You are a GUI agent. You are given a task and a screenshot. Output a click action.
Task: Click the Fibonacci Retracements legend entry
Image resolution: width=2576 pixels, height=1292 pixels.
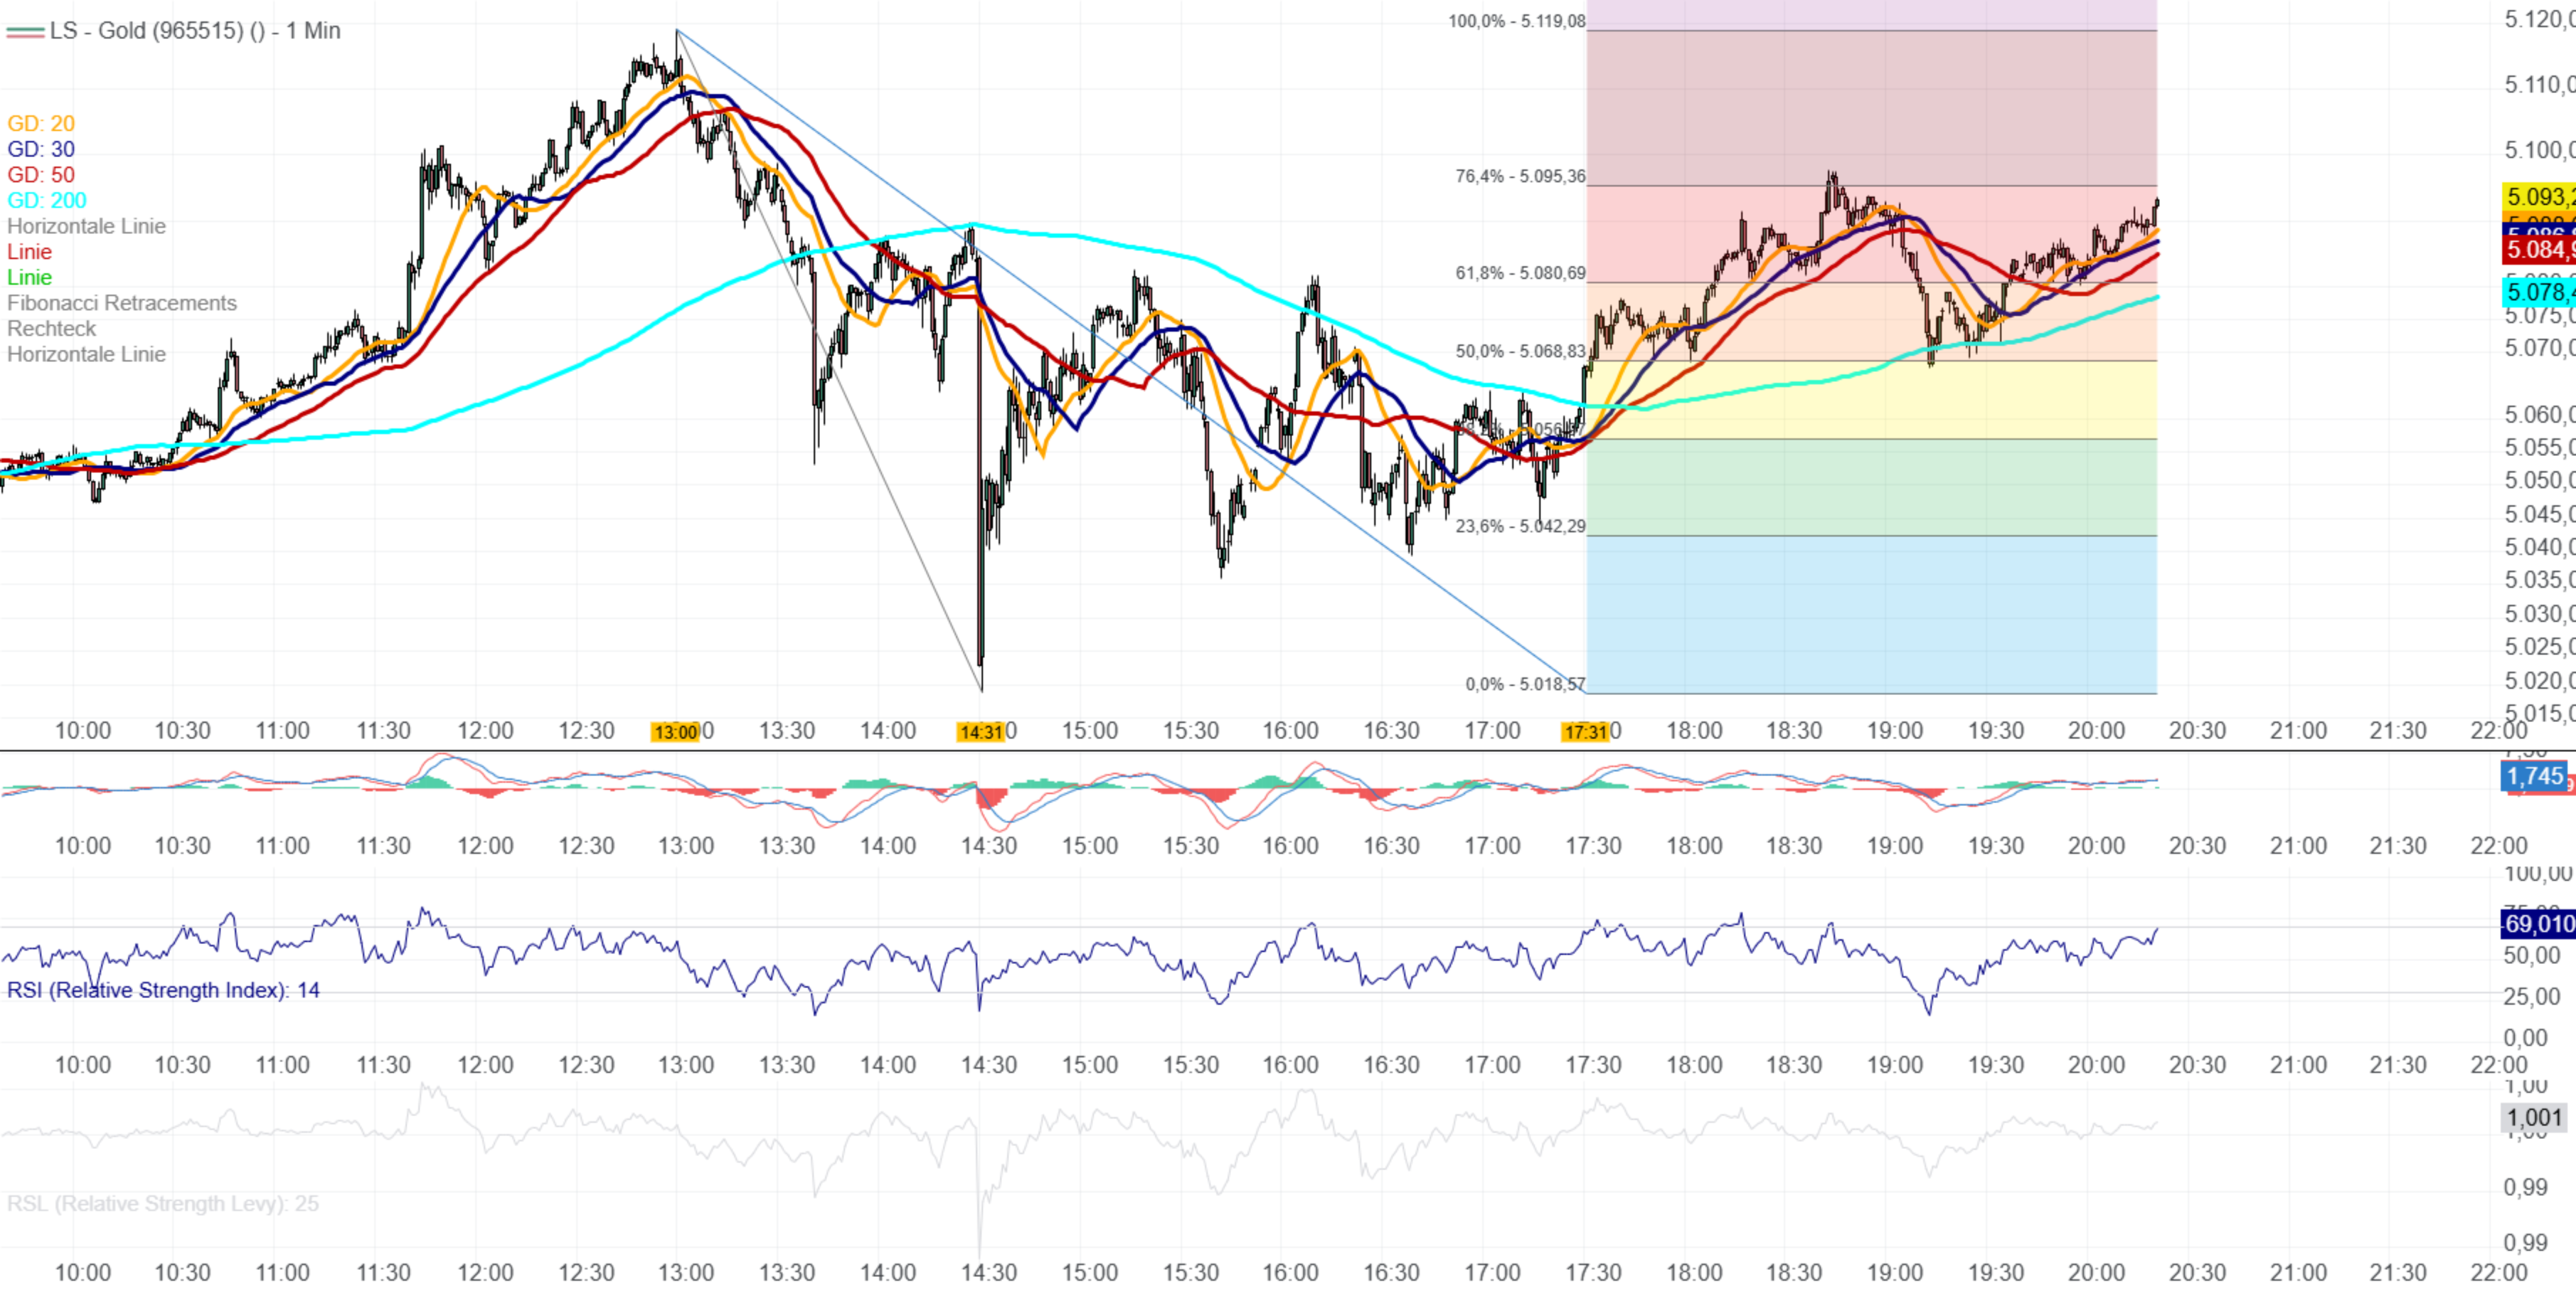coord(122,303)
